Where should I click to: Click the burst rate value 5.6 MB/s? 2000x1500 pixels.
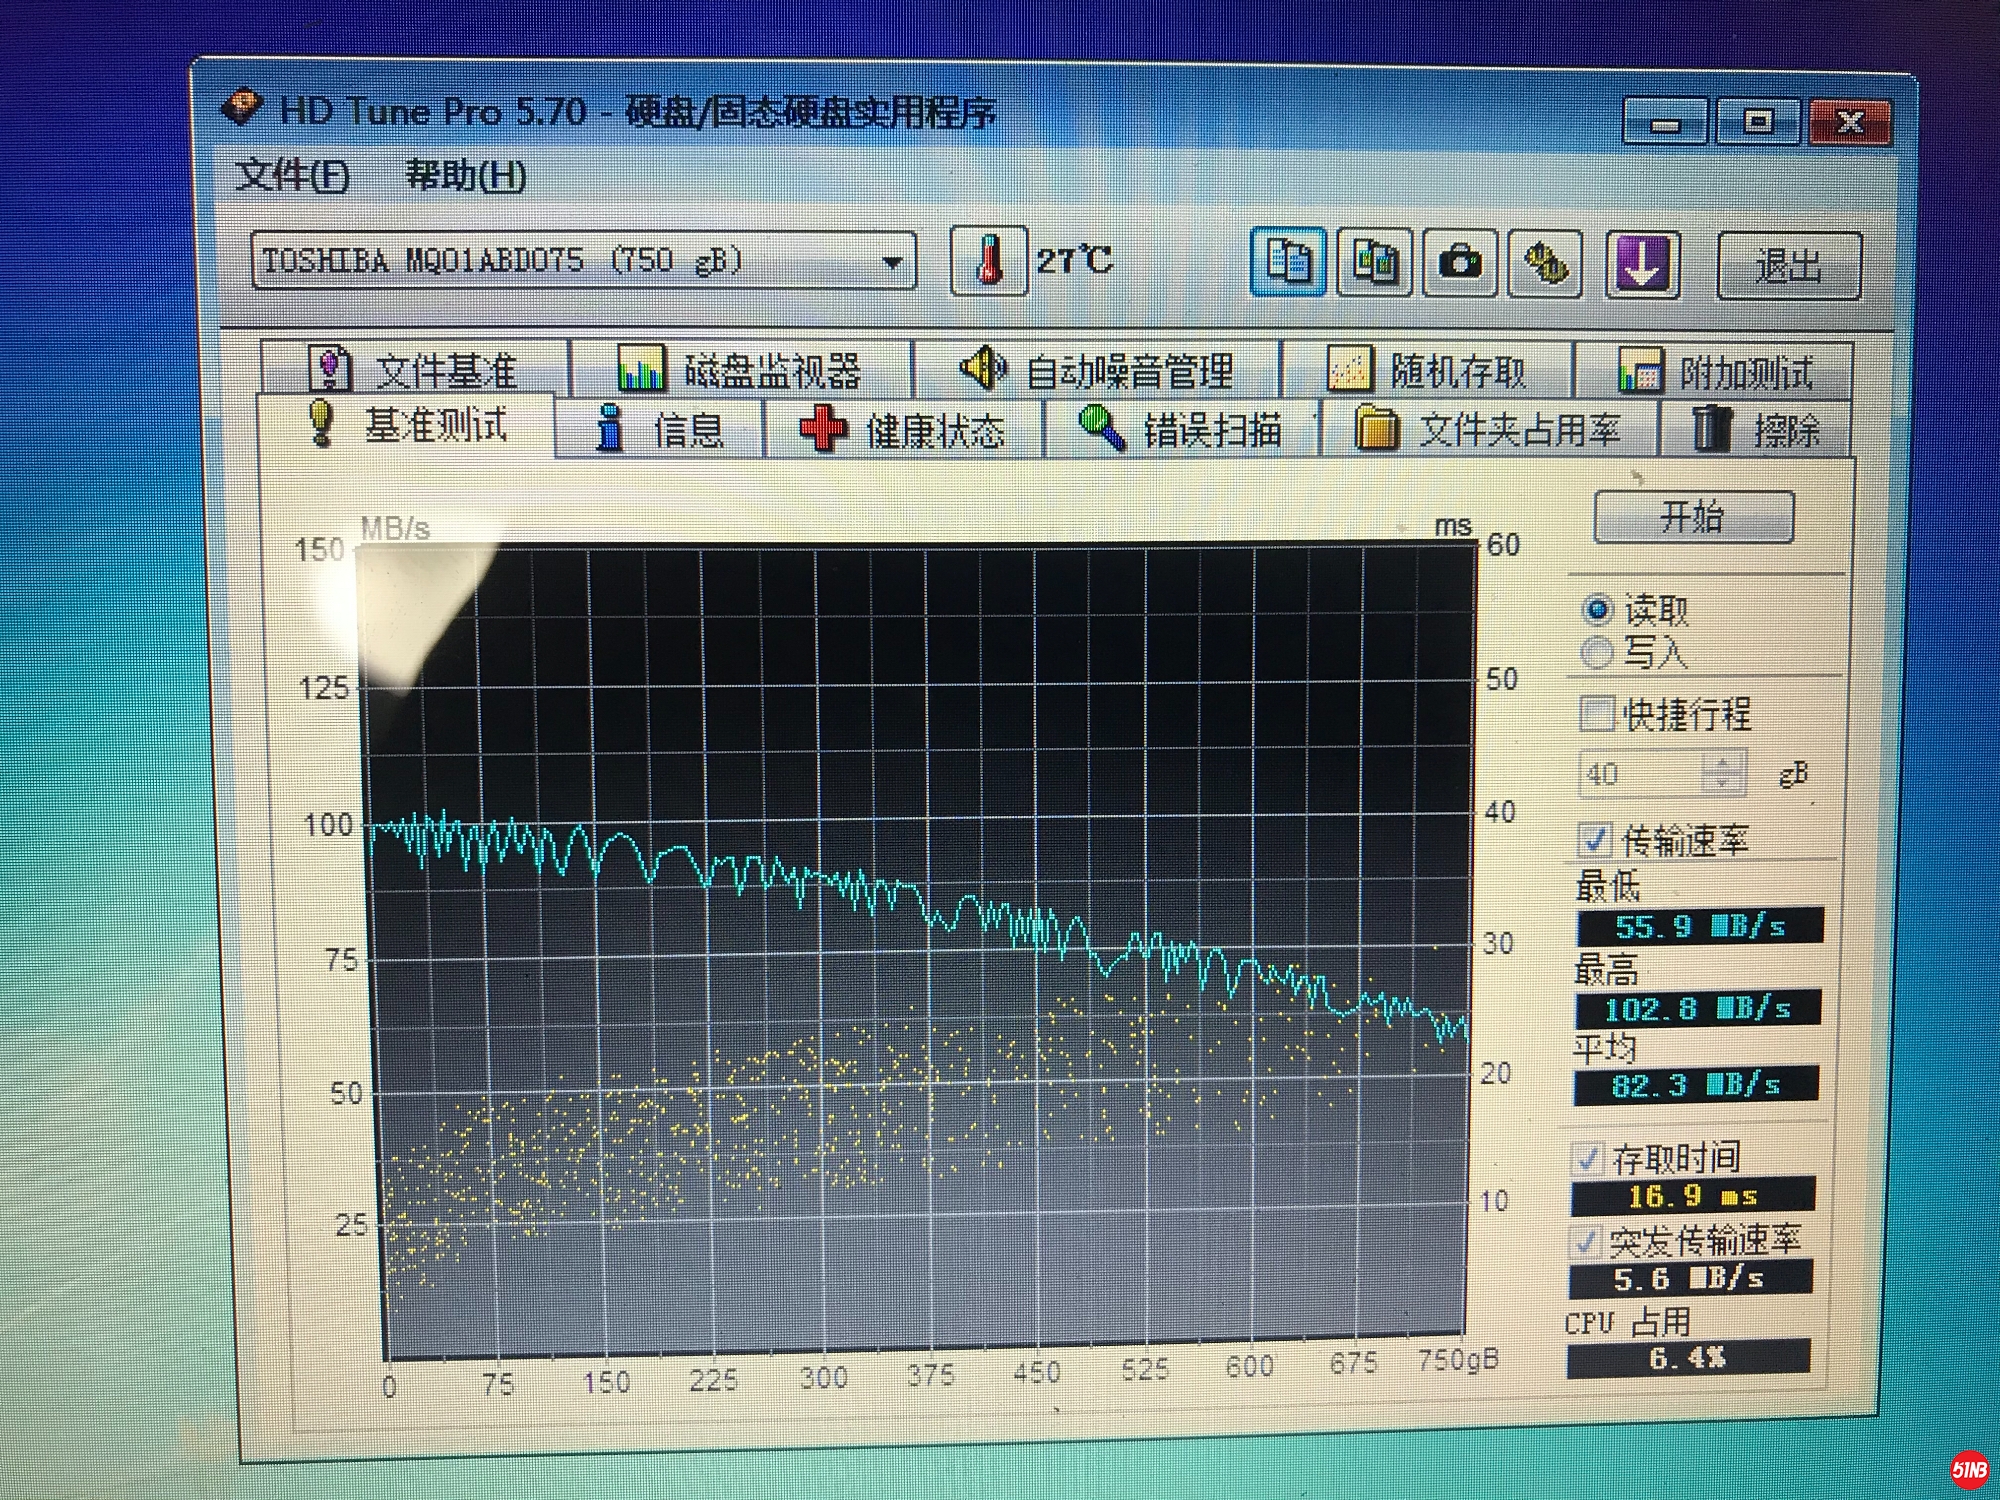(x=1690, y=1279)
